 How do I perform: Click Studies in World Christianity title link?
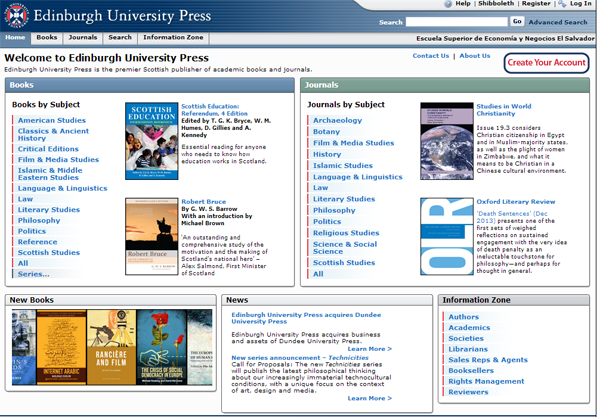pyautogui.click(x=504, y=110)
